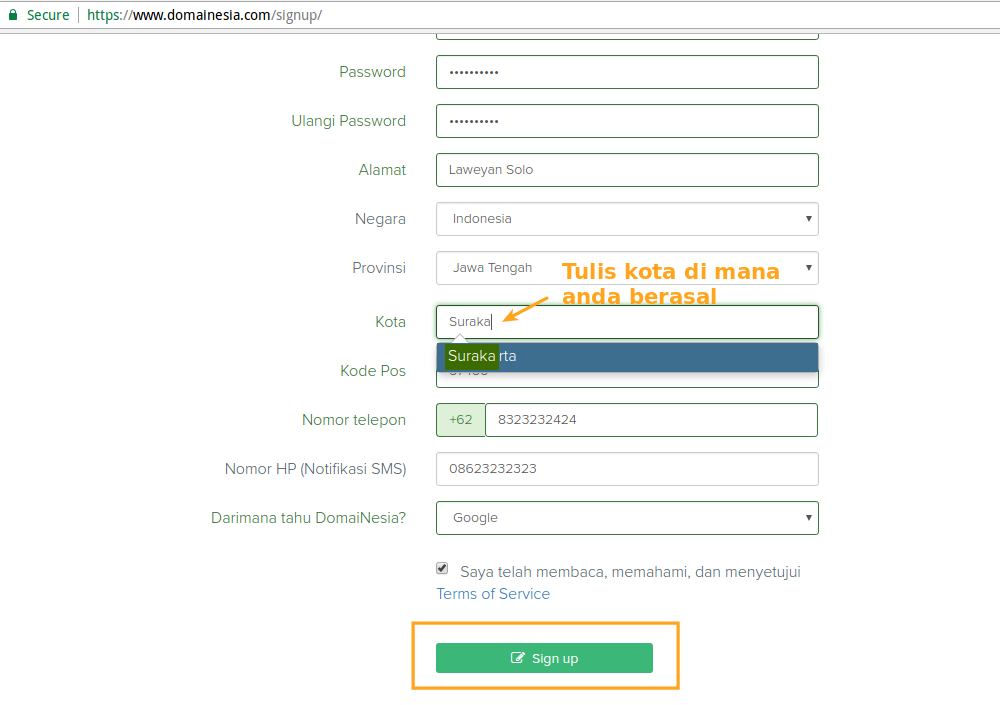Viewport: 1000px width, 705px height.
Task: Click the pencil icon inside the Sign up button
Action: 517,658
